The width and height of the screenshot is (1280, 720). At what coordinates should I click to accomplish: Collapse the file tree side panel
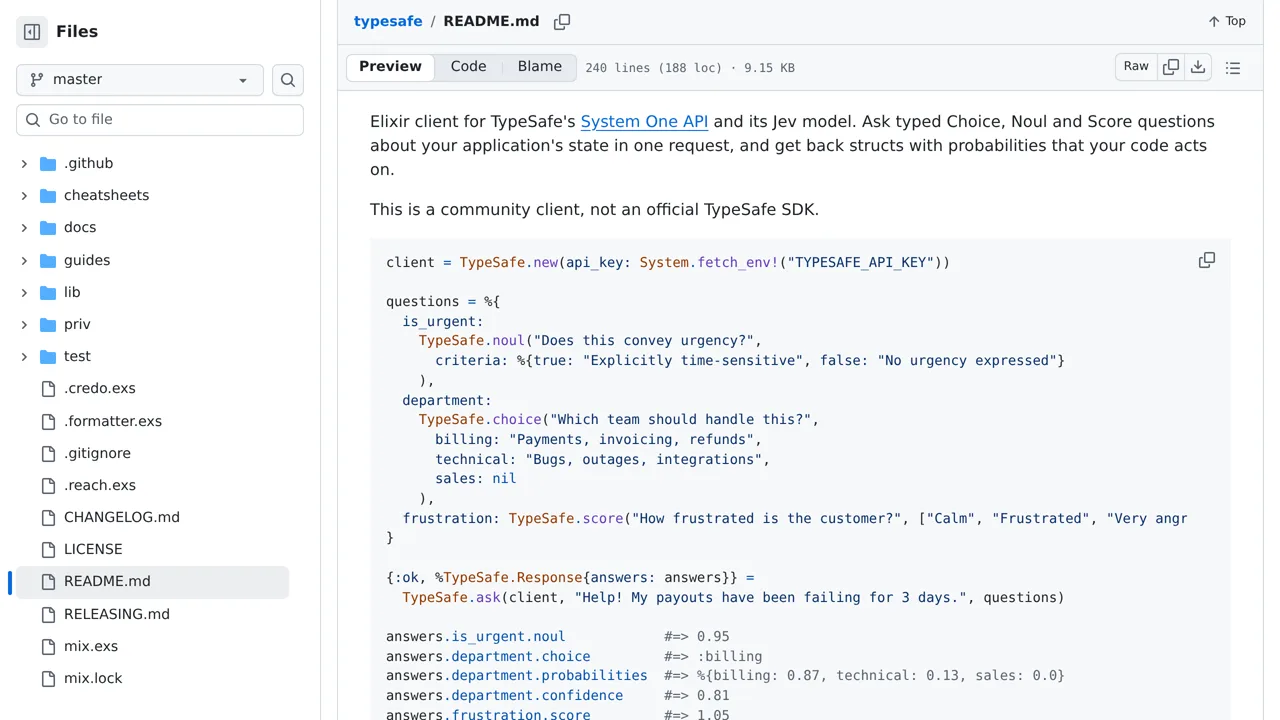coord(32,32)
